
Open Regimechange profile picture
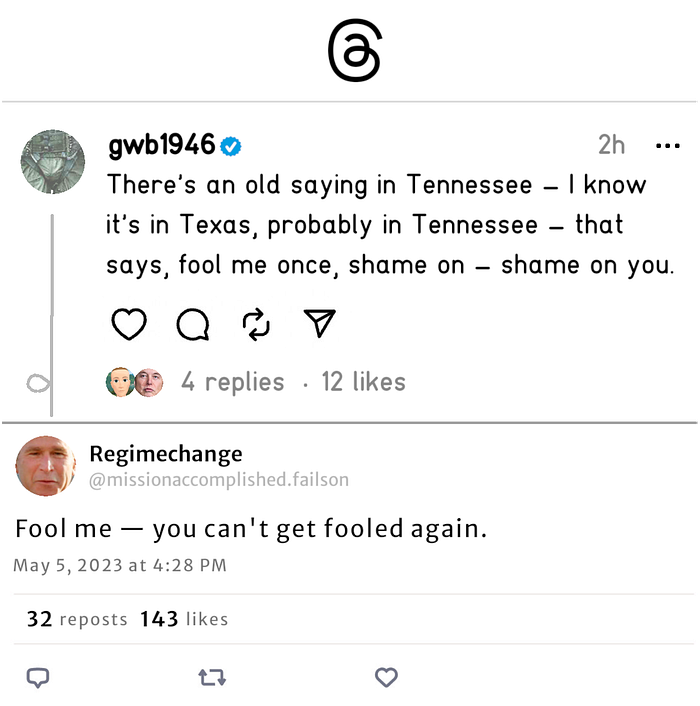(45, 466)
